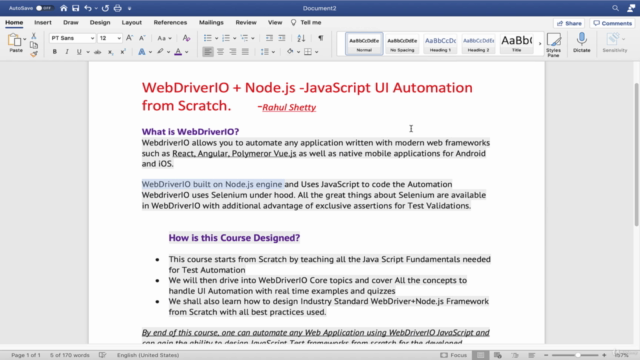This screenshot has height=360, width=640.
Task: Switch to the Draw tab
Action: 71,22
